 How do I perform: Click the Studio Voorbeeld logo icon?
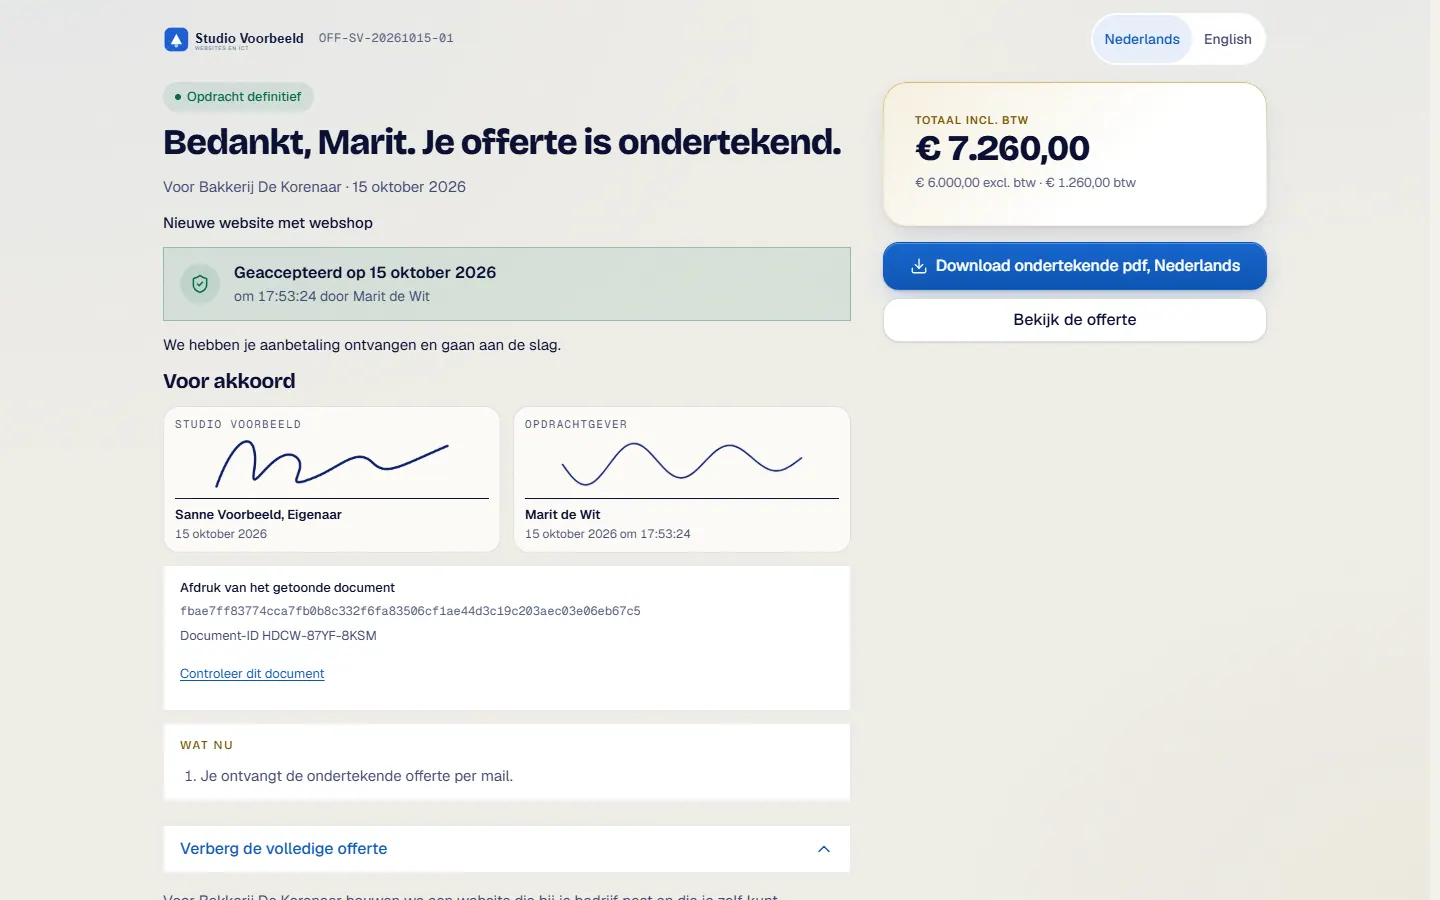point(176,39)
